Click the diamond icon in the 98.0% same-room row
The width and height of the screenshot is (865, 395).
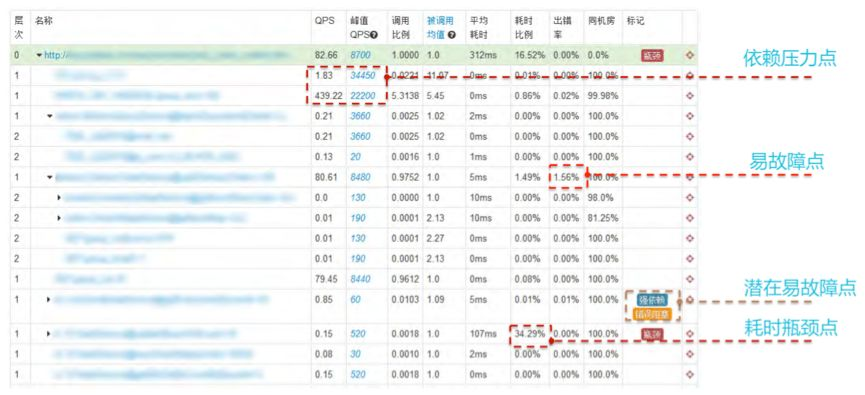point(690,198)
